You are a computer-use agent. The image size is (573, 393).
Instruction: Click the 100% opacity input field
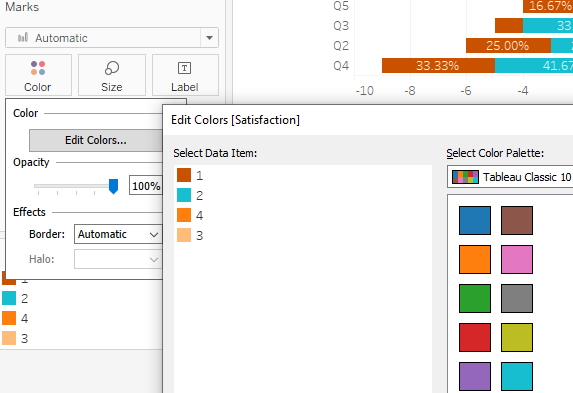click(x=146, y=186)
